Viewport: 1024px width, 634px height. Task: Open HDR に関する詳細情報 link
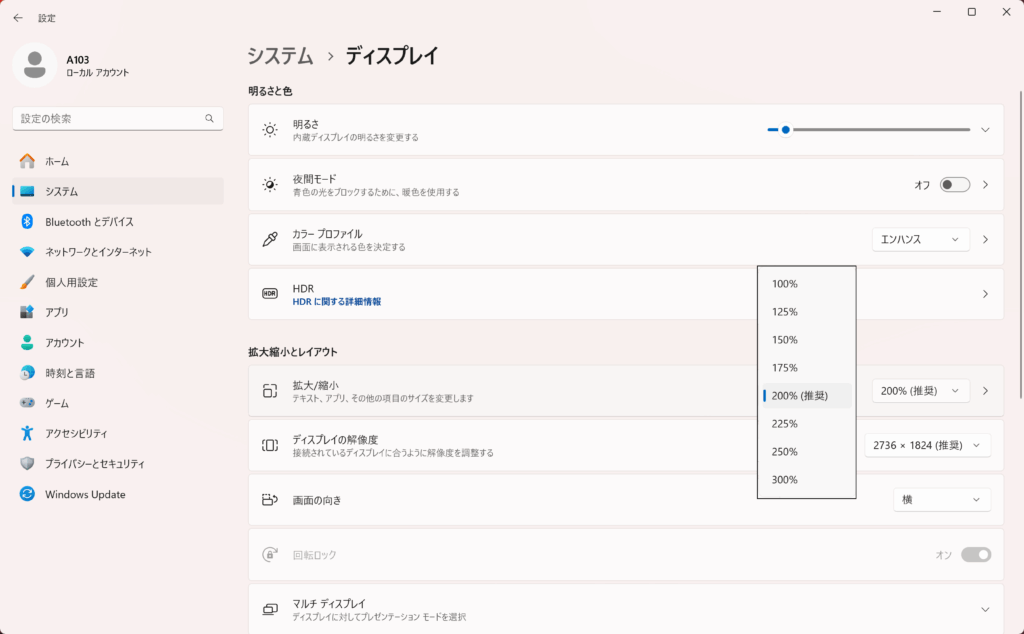pos(336,302)
